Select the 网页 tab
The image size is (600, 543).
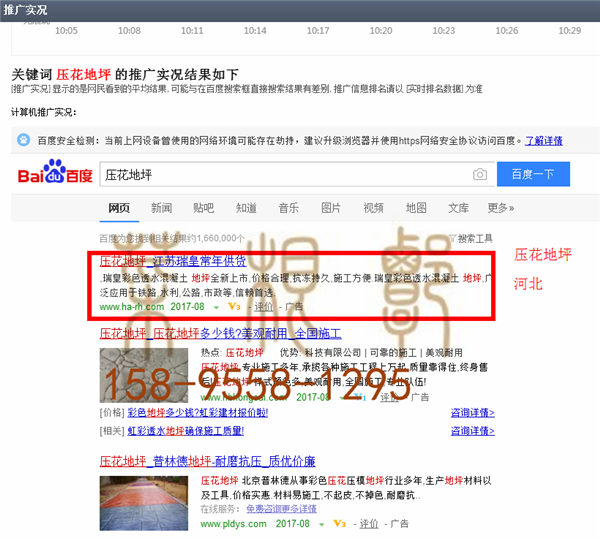tap(119, 208)
